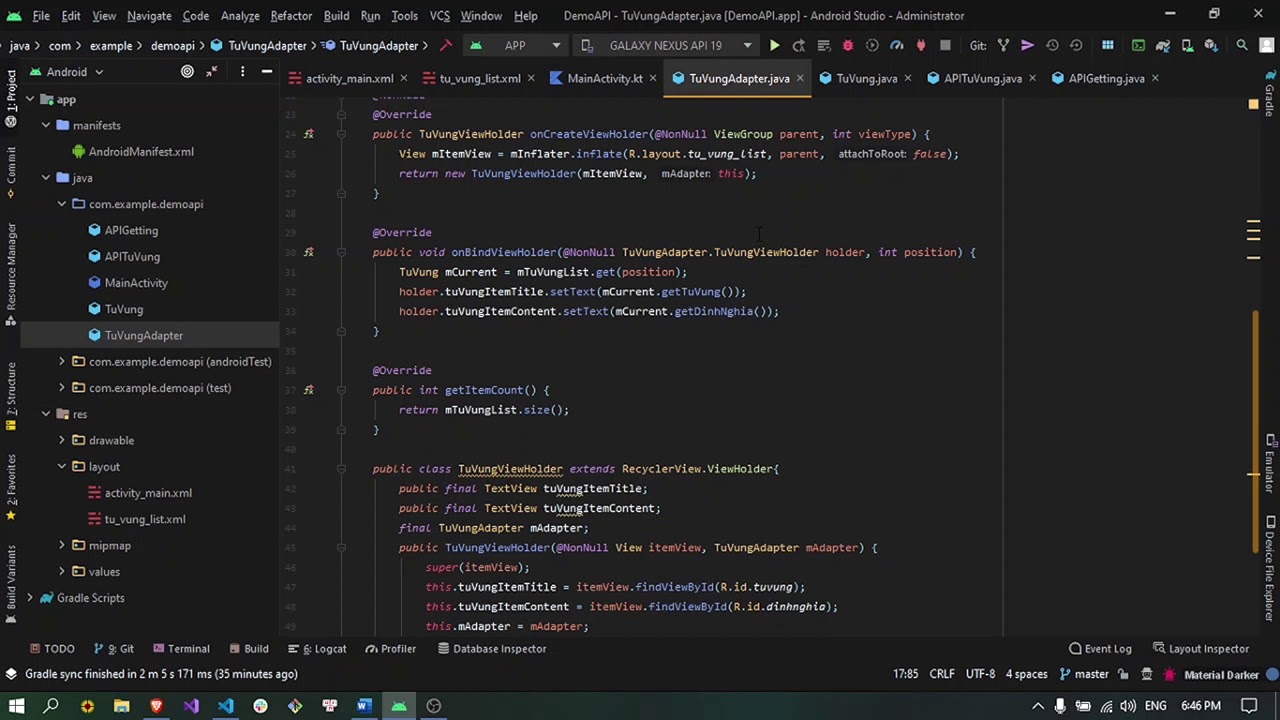Open Microsoft Word from the taskbar
The image size is (1280, 720).
click(364, 706)
